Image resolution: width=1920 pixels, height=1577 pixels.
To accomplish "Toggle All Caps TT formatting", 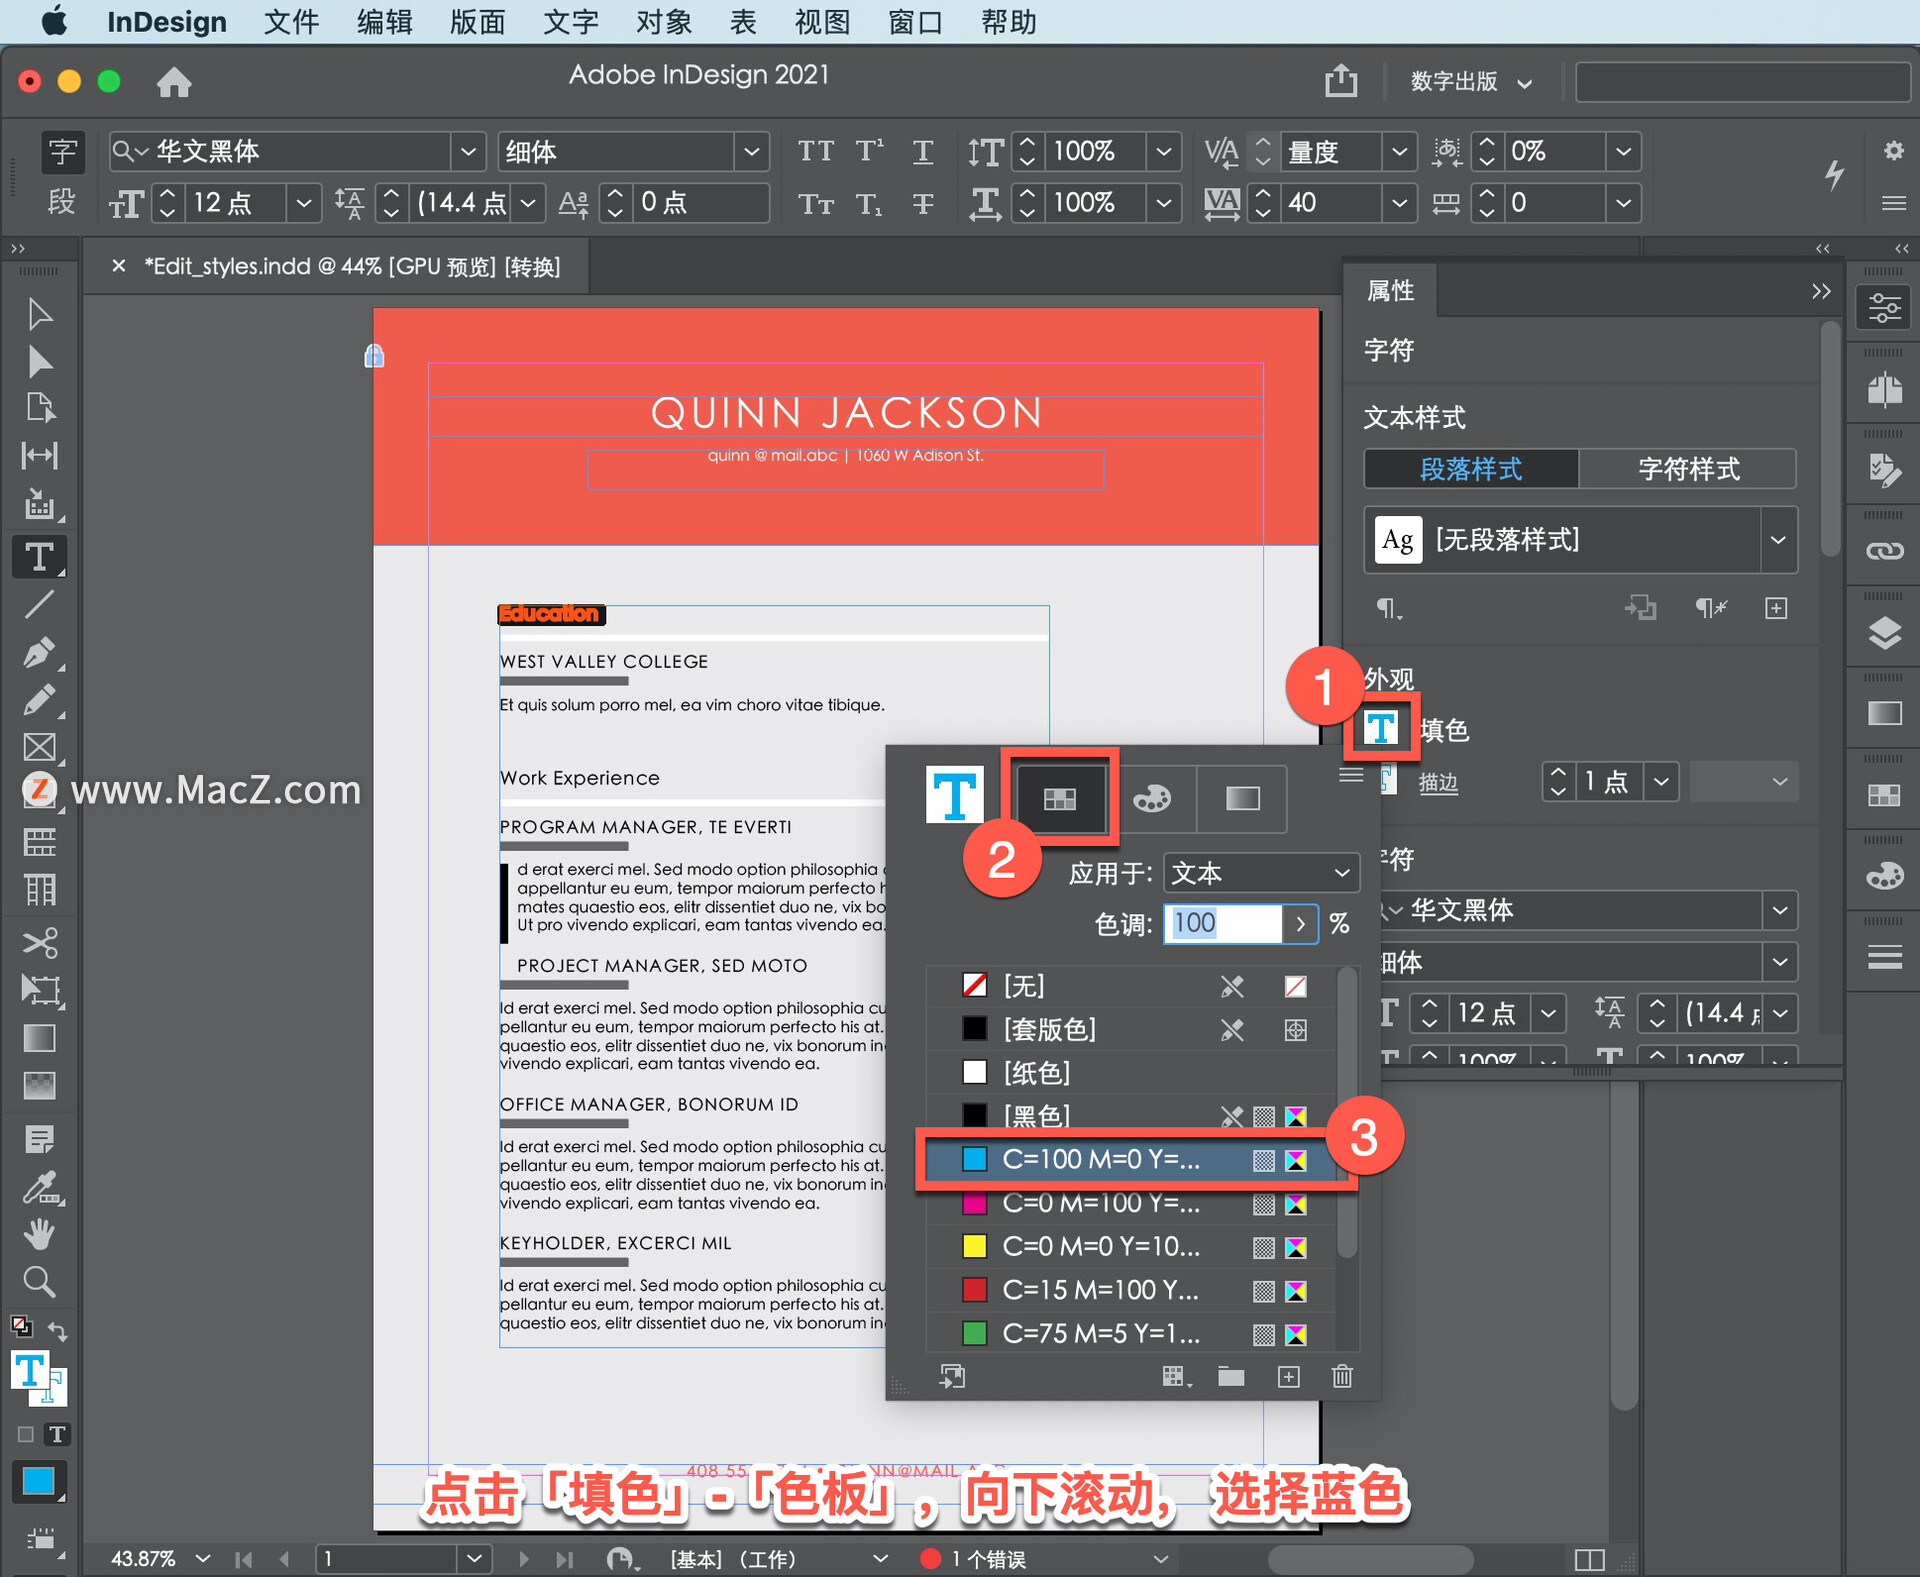I will click(815, 151).
